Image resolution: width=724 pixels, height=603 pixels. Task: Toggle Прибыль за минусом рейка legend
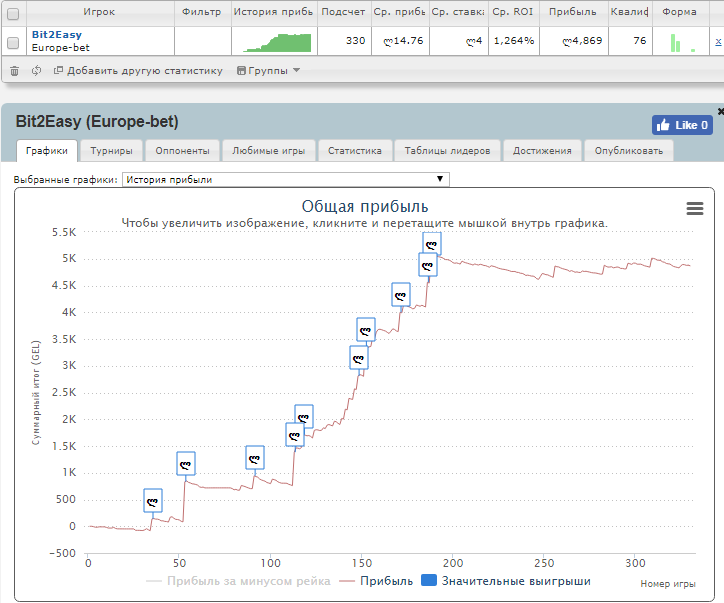[238, 581]
